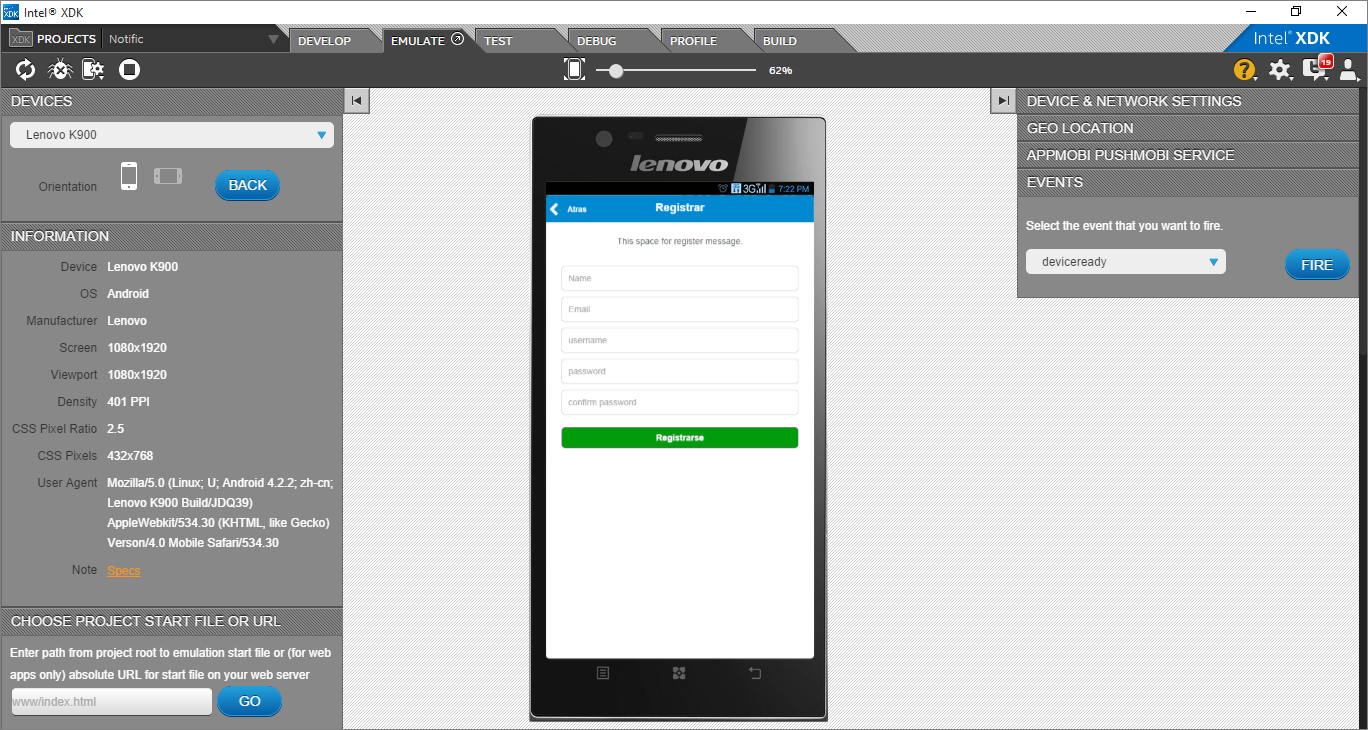Click the CSS Pixel Ratio 2.5 value

point(115,429)
